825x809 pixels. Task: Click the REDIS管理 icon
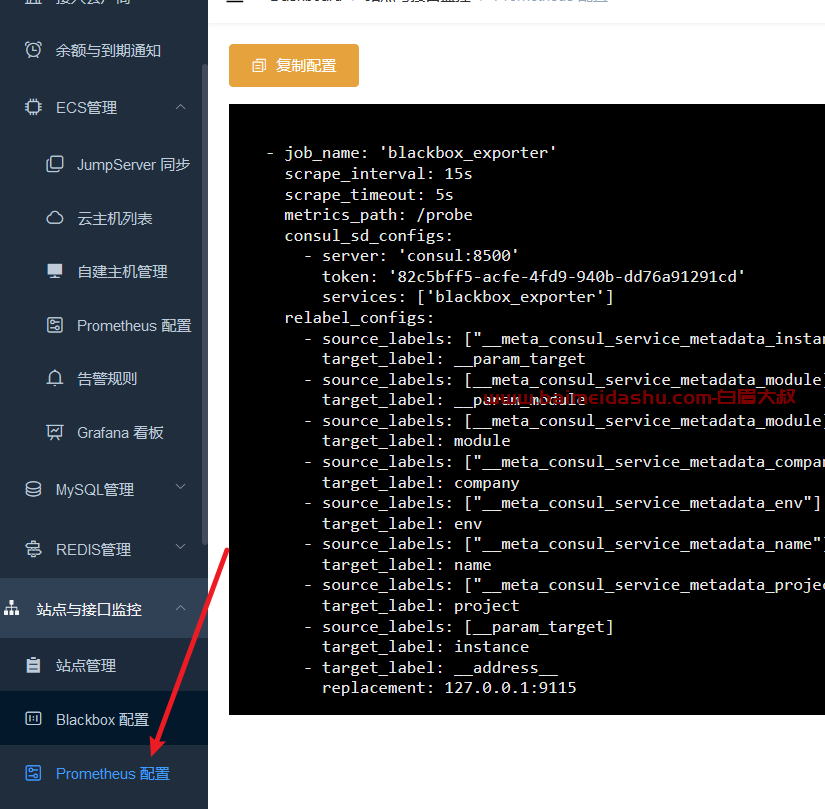(x=33, y=549)
